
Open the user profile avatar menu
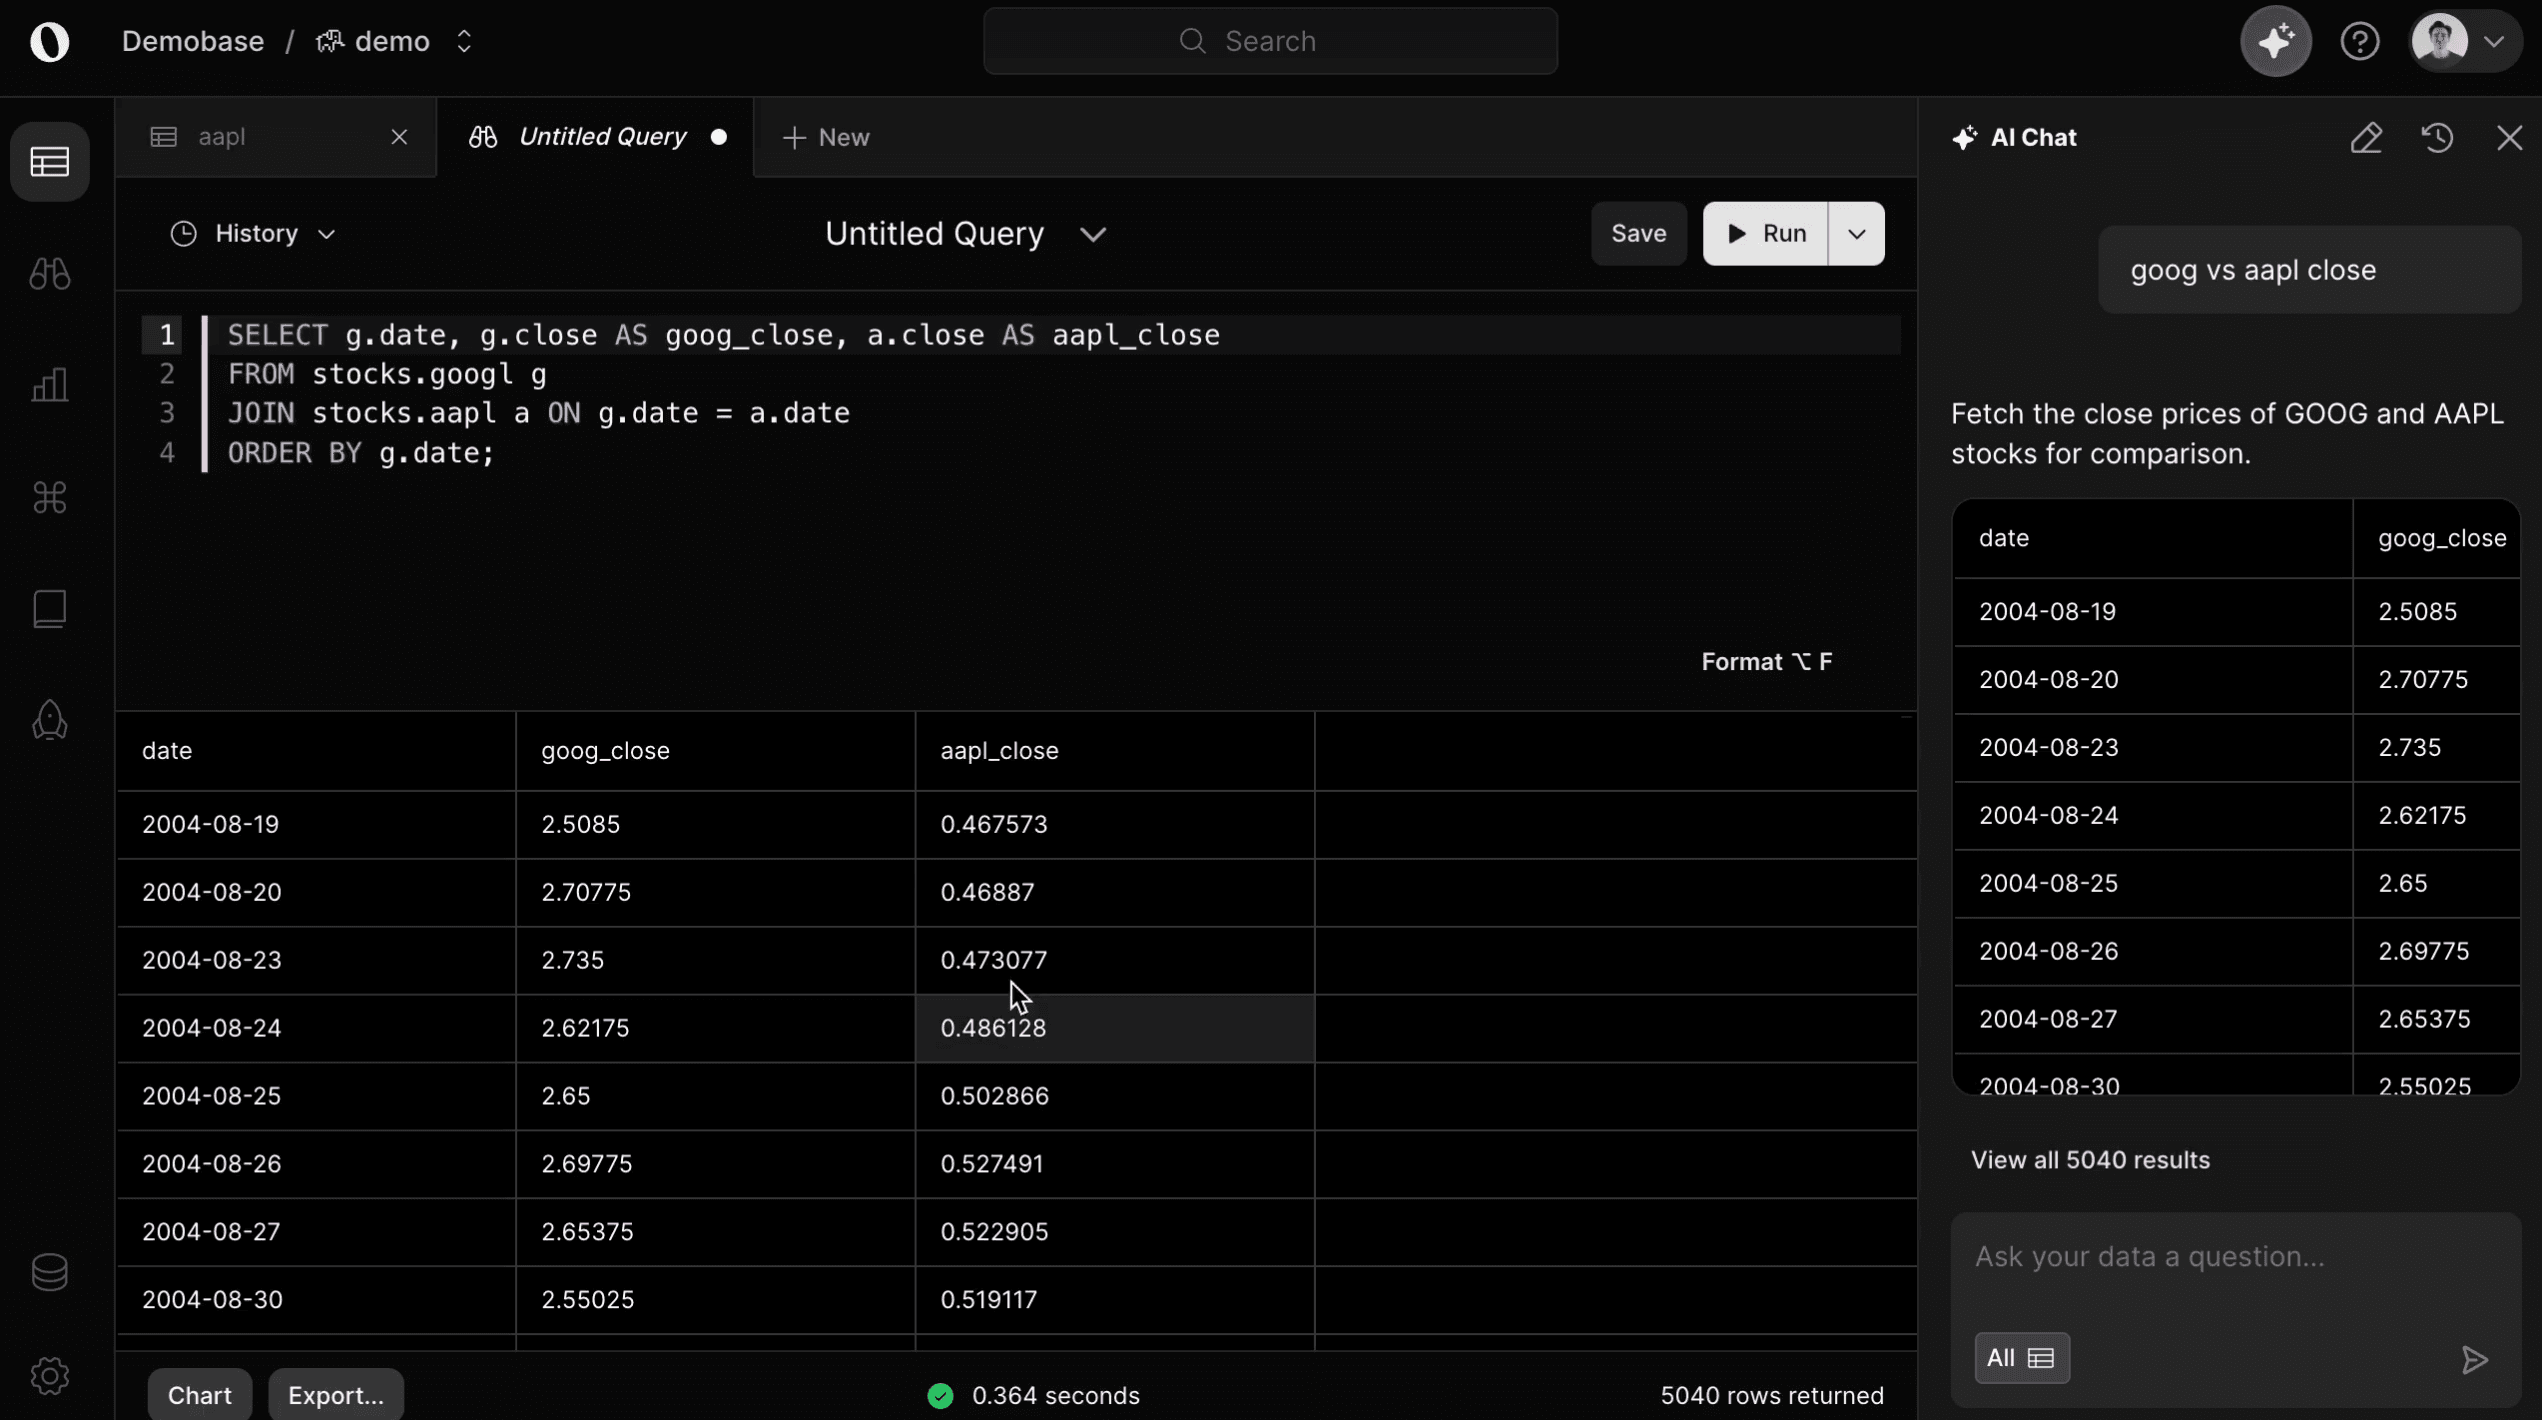2464,41
